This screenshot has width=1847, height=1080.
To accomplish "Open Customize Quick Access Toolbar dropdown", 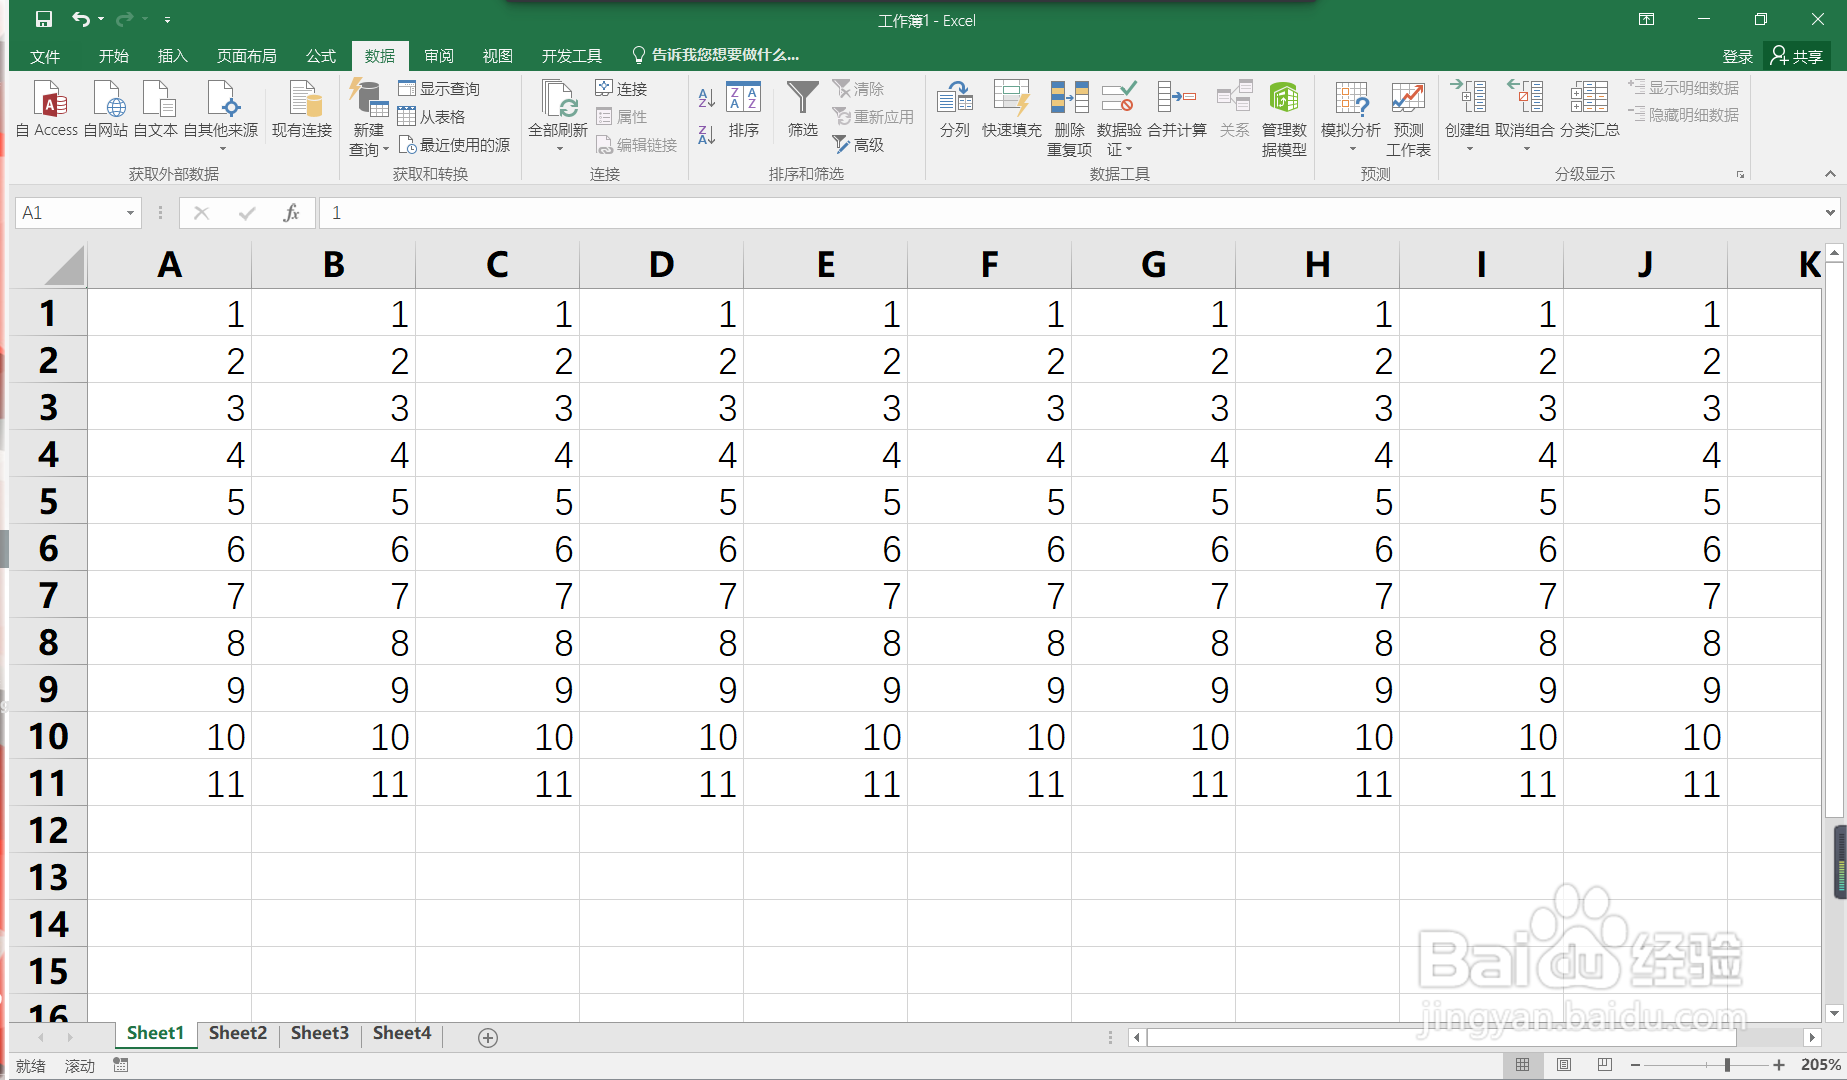I will [167, 19].
